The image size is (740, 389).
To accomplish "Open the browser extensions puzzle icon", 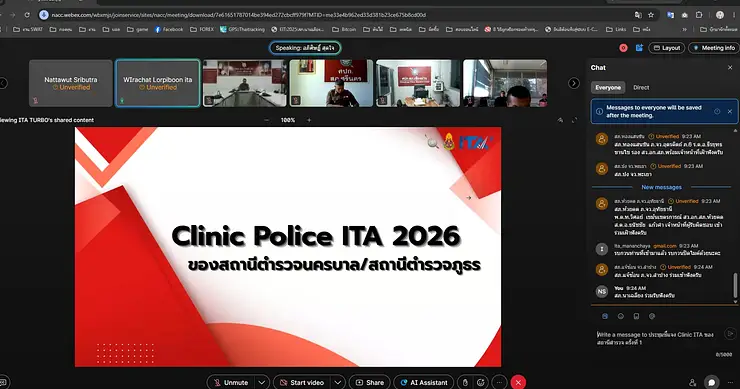I will coord(699,15).
